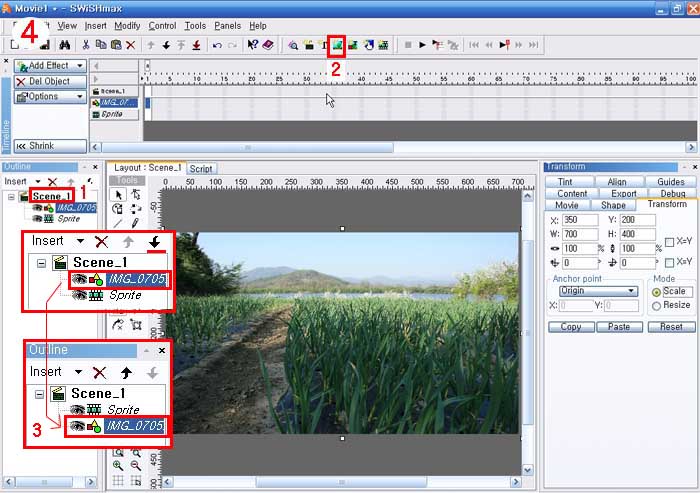This screenshot has width=700, height=493.
Task: Switch to the Export tab
Action: click(x=624, y=193)
